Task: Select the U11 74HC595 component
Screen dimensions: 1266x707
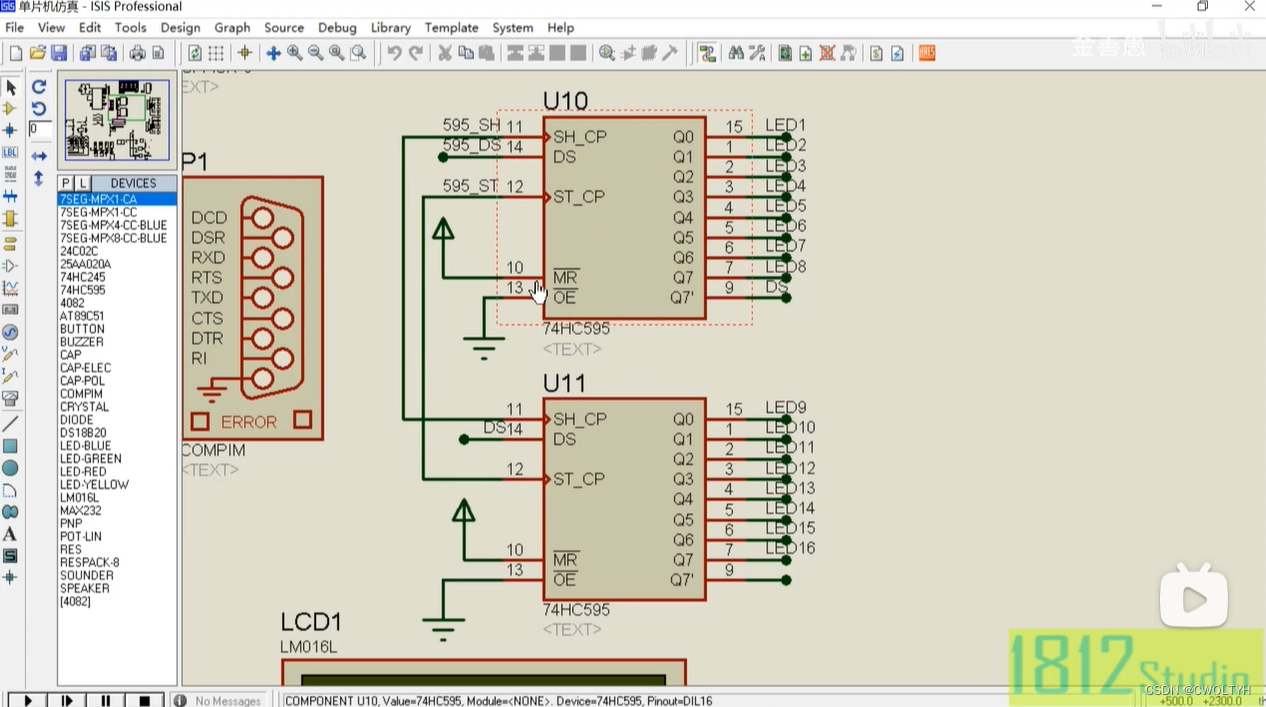Action: point(624,500)
